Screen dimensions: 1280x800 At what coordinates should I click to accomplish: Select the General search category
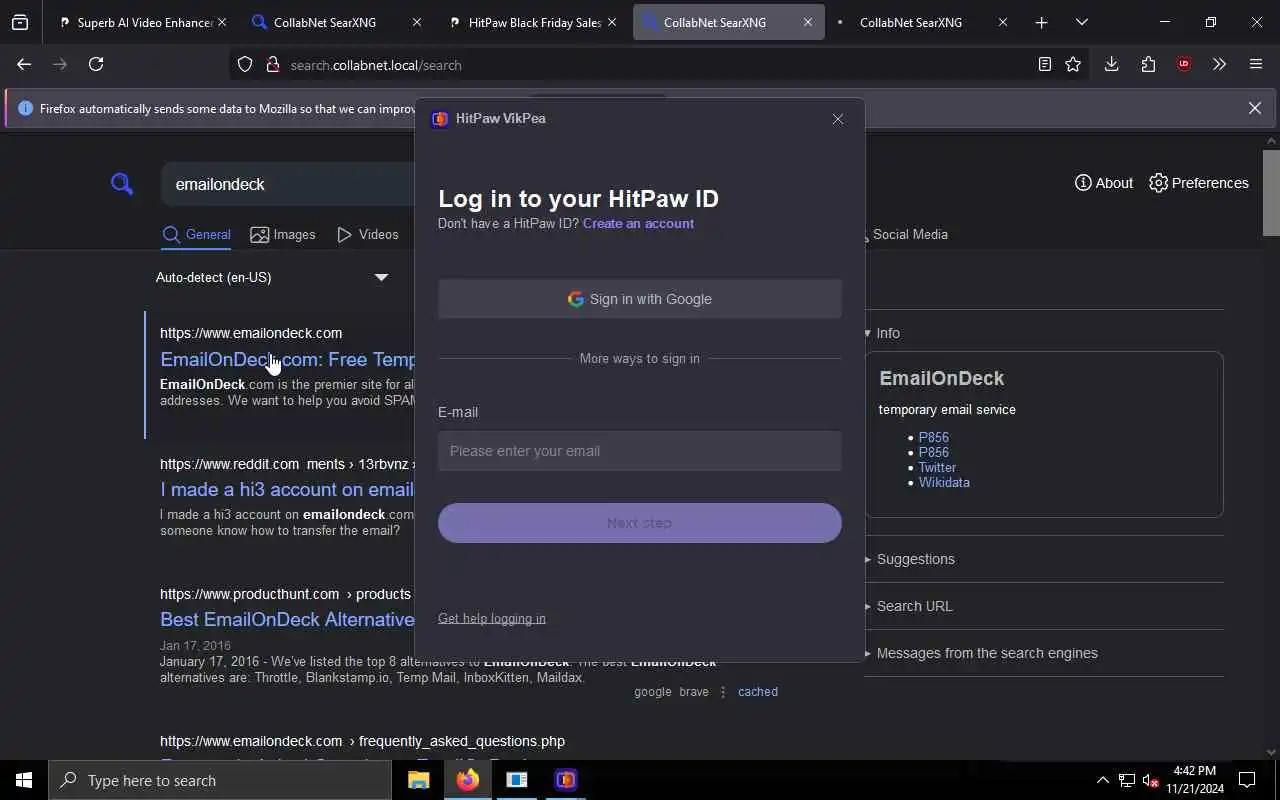(x=196, y=234)
